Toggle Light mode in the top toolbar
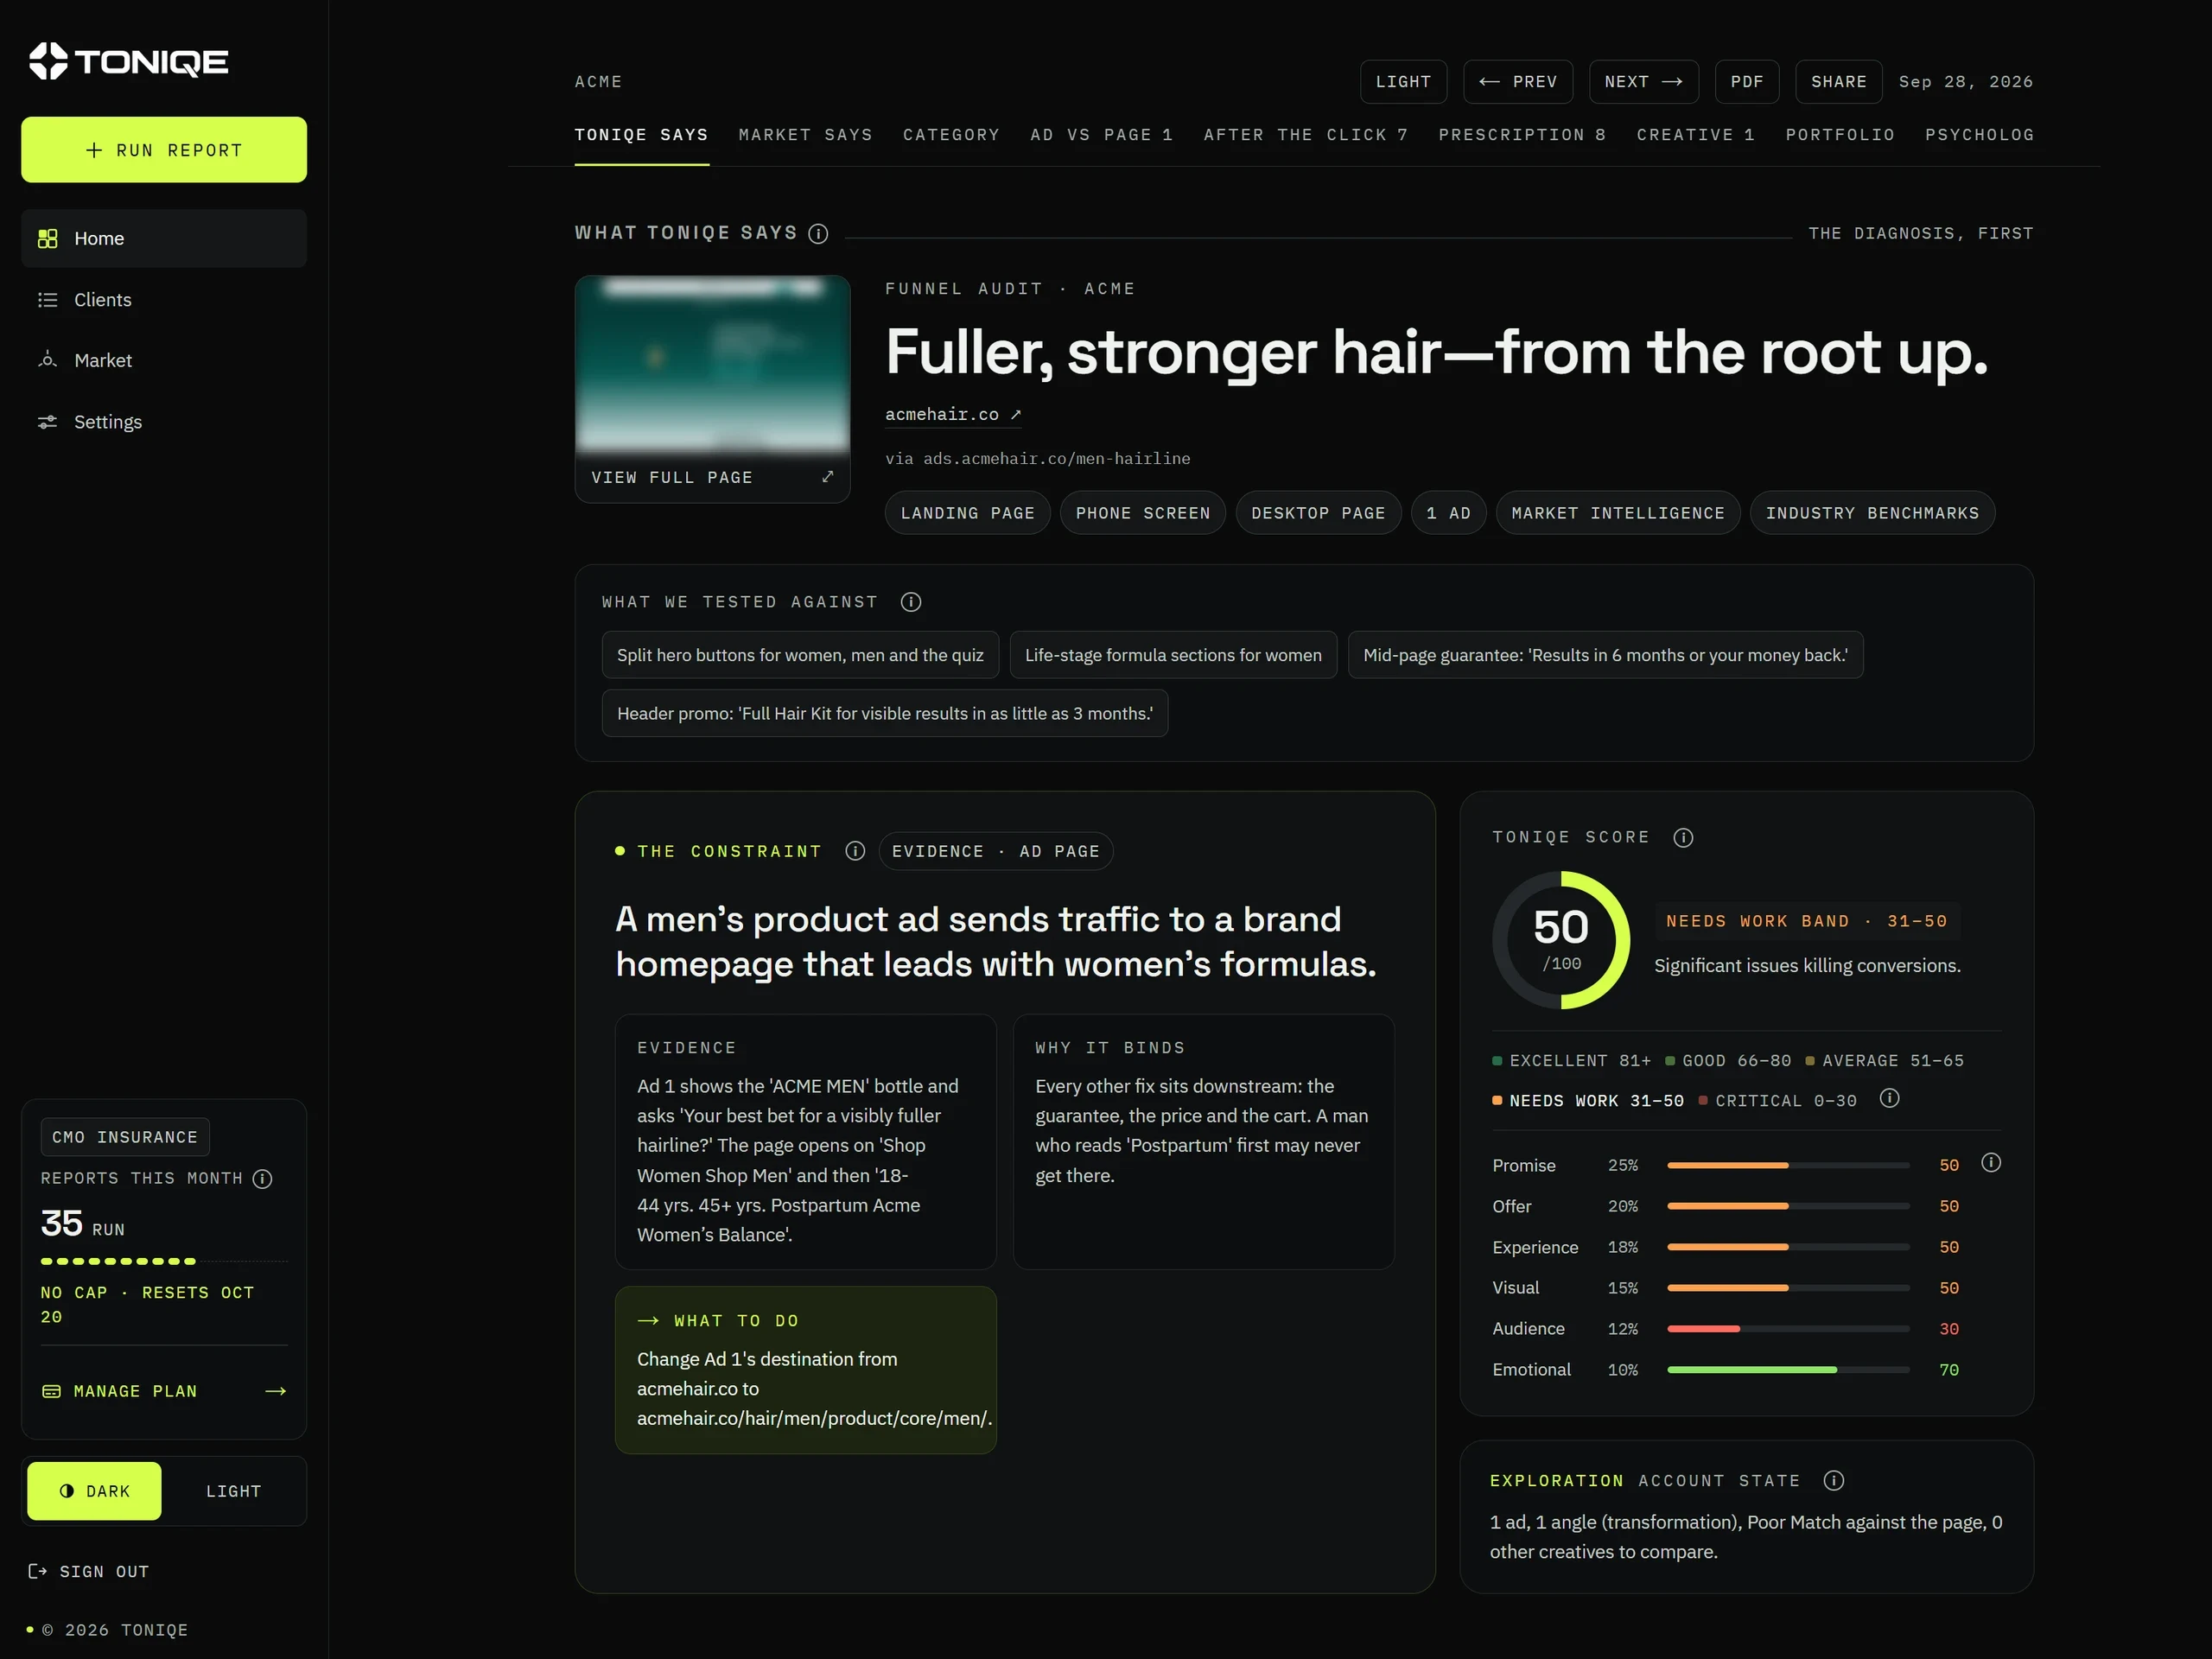2212x1659 pixels. [1403, 82]
